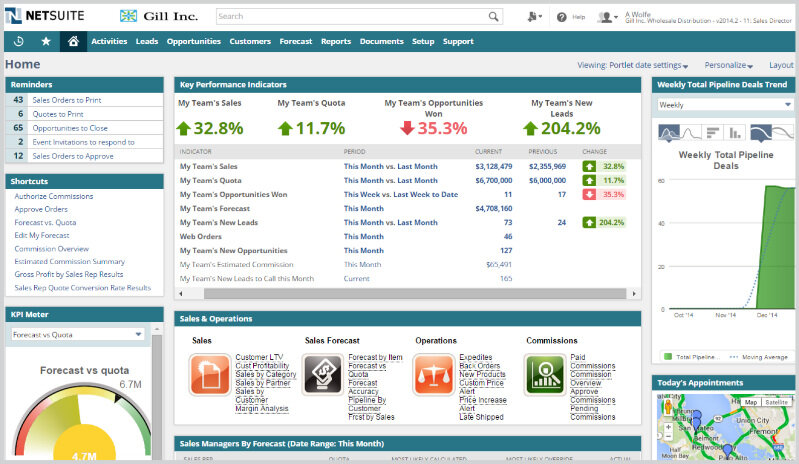Click in the global Search field

point(350,17)
